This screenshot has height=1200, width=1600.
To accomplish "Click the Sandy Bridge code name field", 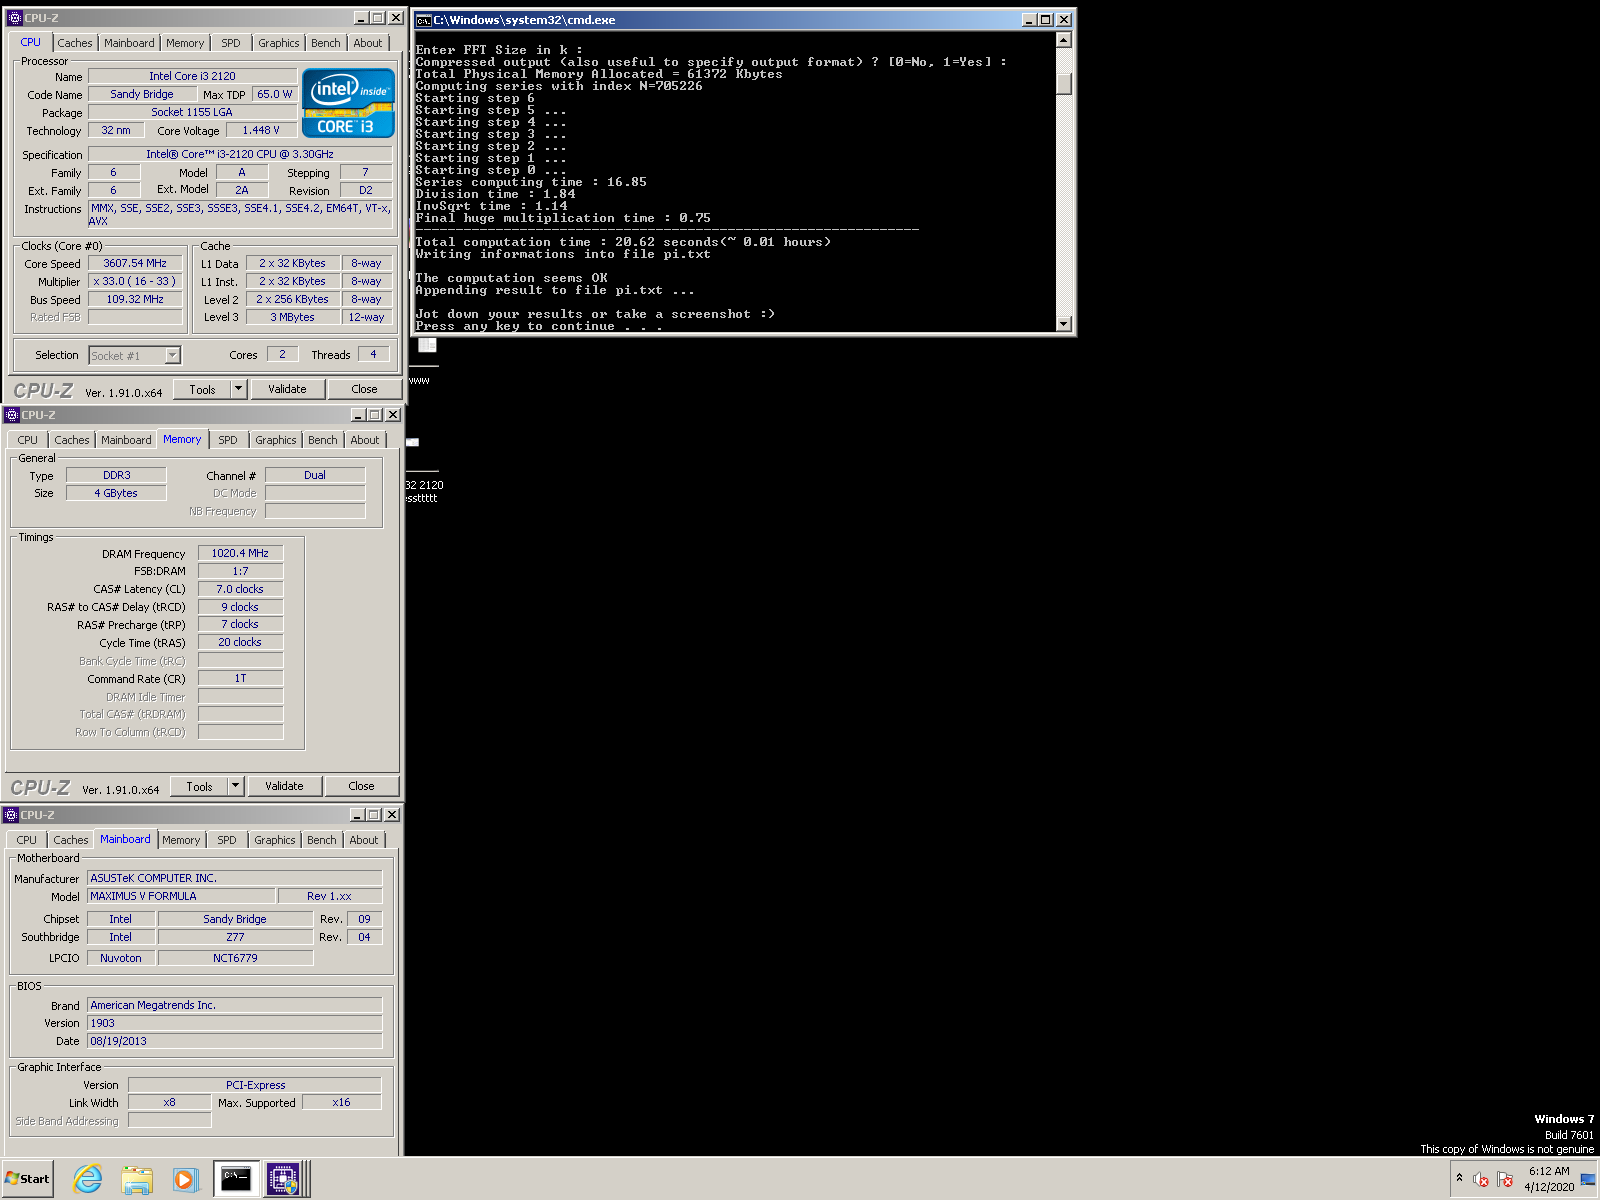I will pos(142,94).
